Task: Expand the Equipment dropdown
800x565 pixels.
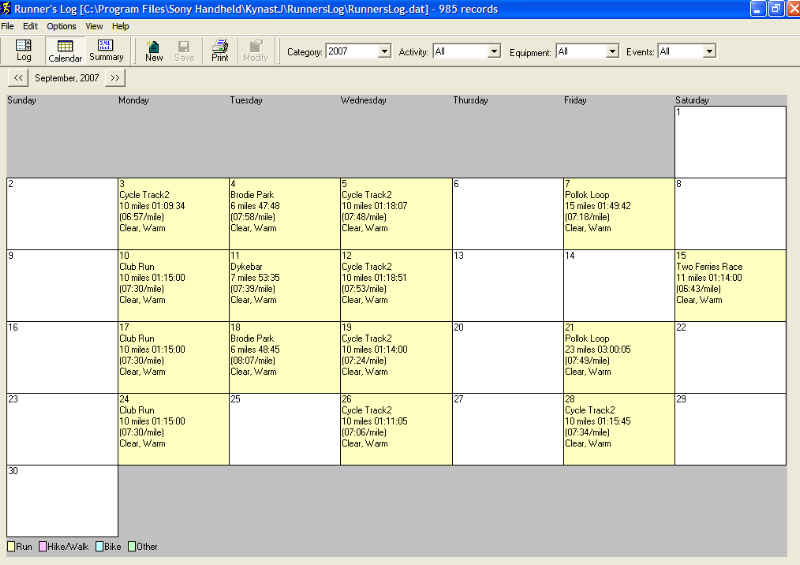Action: pyautogui.click(x=612, y=52)
